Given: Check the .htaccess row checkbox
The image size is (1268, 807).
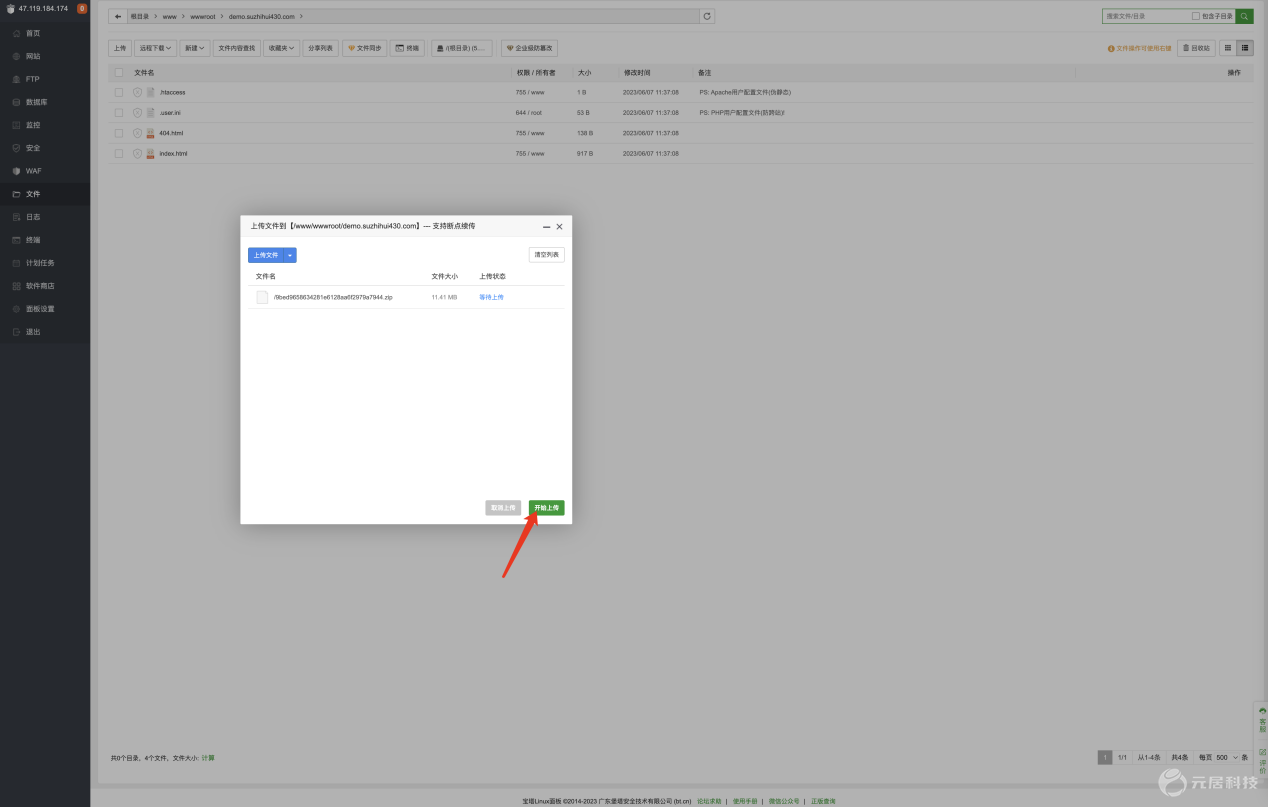Looking at the screenshot, I should pyautogui.click(x=119, y=92).
